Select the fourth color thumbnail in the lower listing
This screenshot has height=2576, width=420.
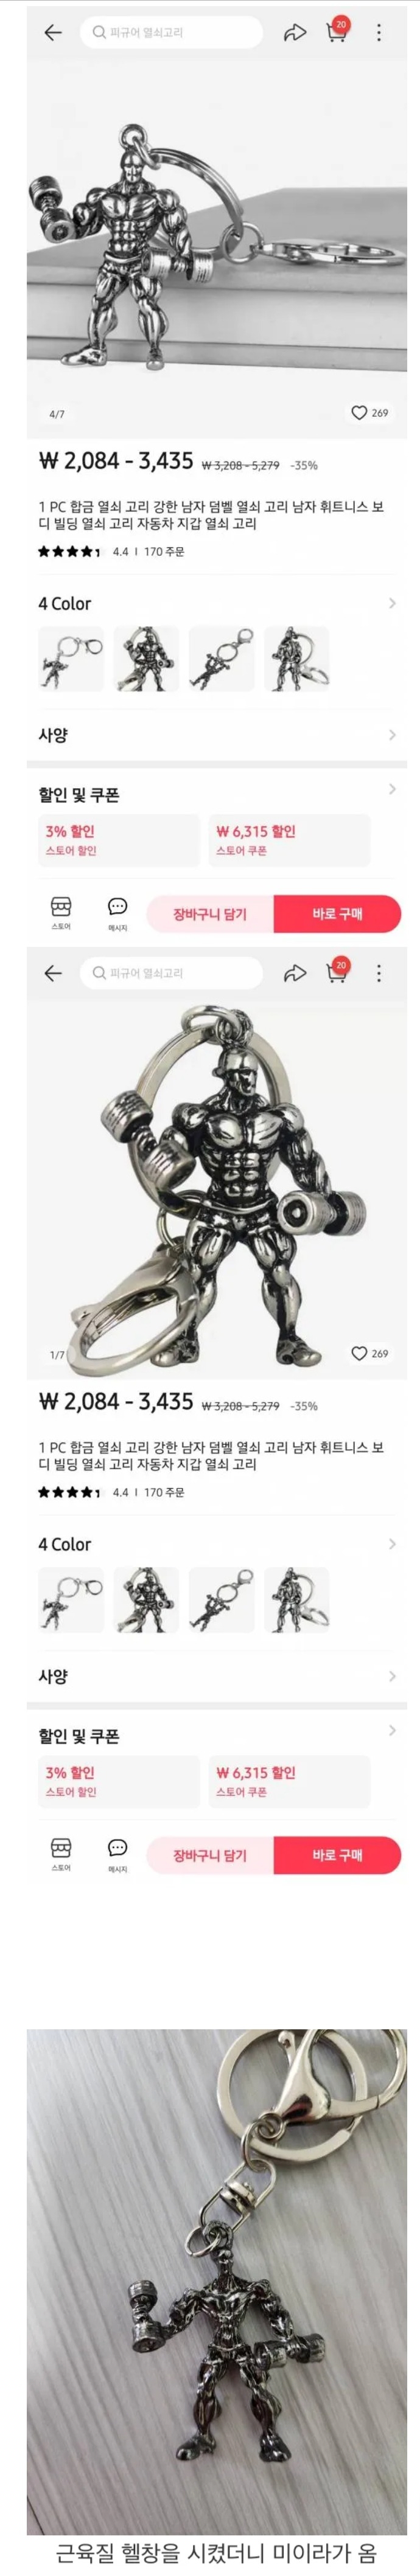(297, 1600)
